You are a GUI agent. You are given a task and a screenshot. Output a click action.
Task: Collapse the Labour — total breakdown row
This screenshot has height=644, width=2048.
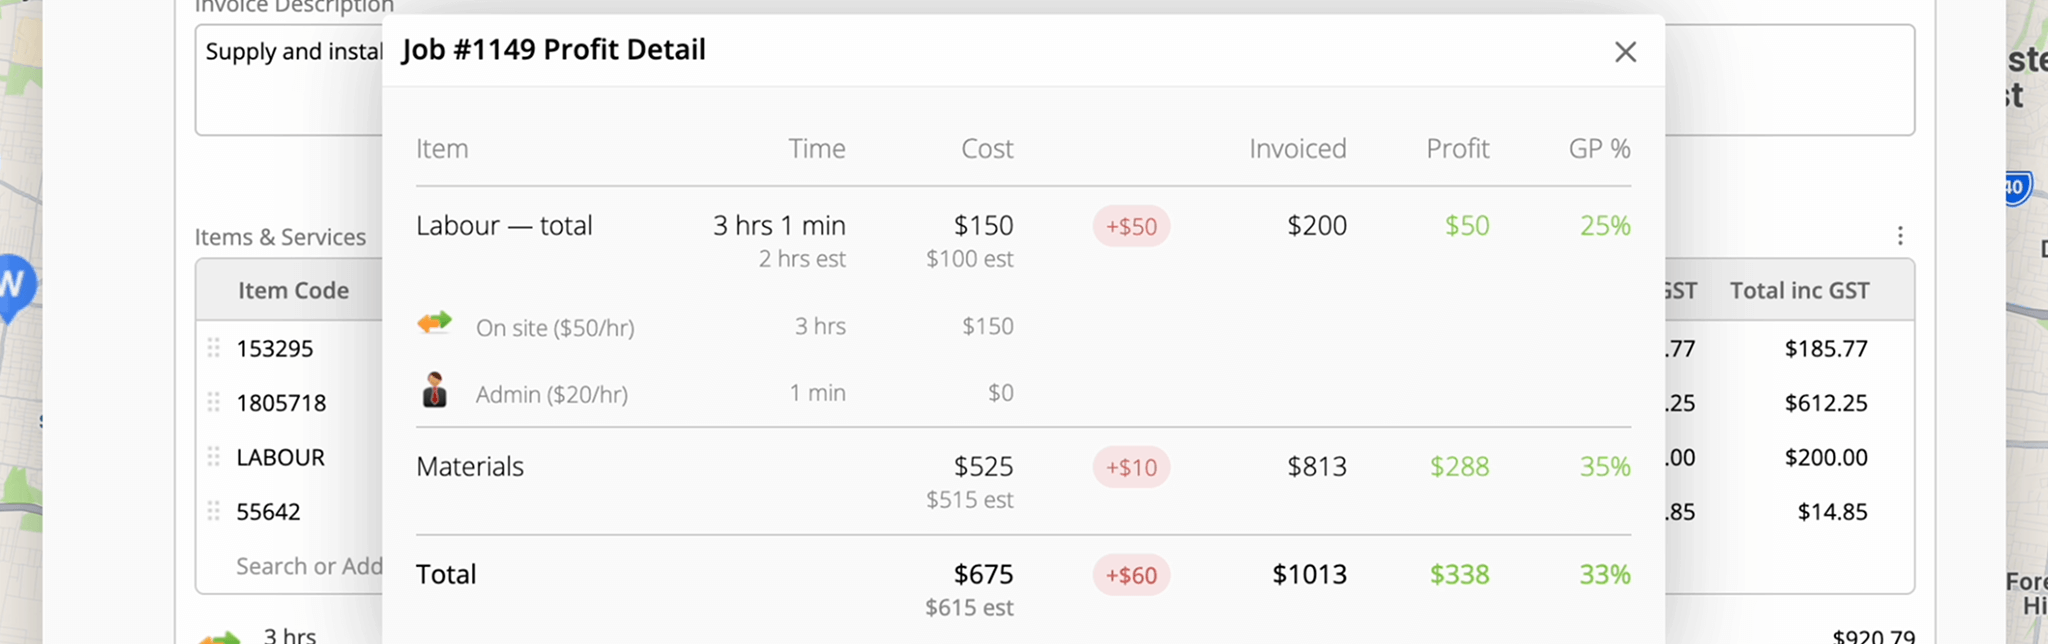coord(505,225)
